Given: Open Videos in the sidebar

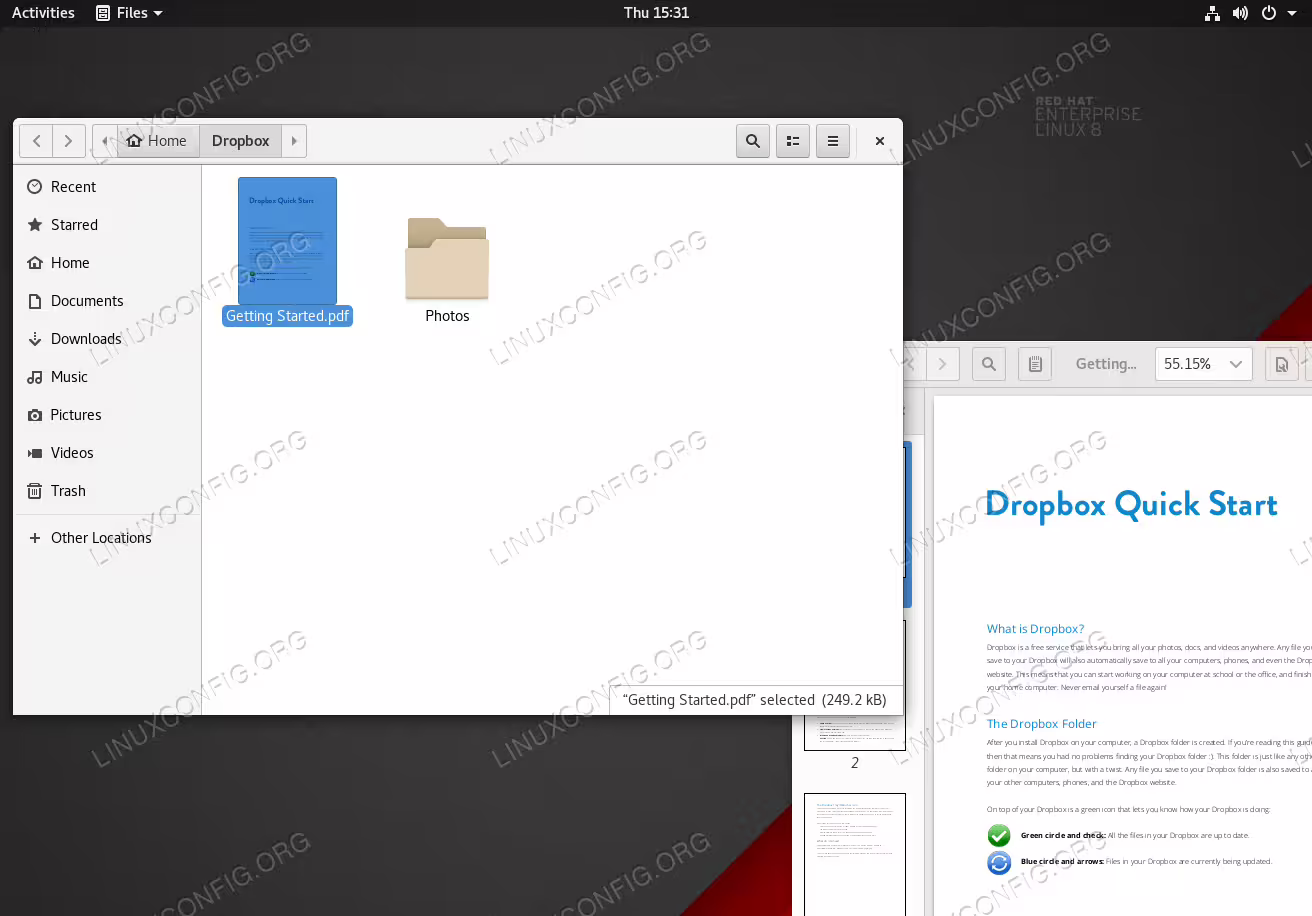Looking at the screenshot, I should tap(107, 453).
